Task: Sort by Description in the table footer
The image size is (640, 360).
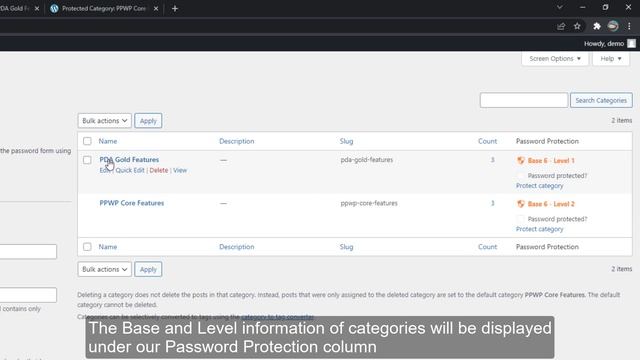Action: point(237,247)
